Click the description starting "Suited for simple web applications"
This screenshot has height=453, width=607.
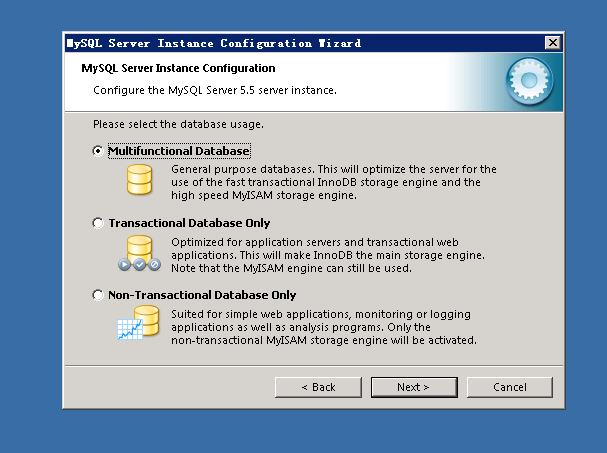[324, 327]
